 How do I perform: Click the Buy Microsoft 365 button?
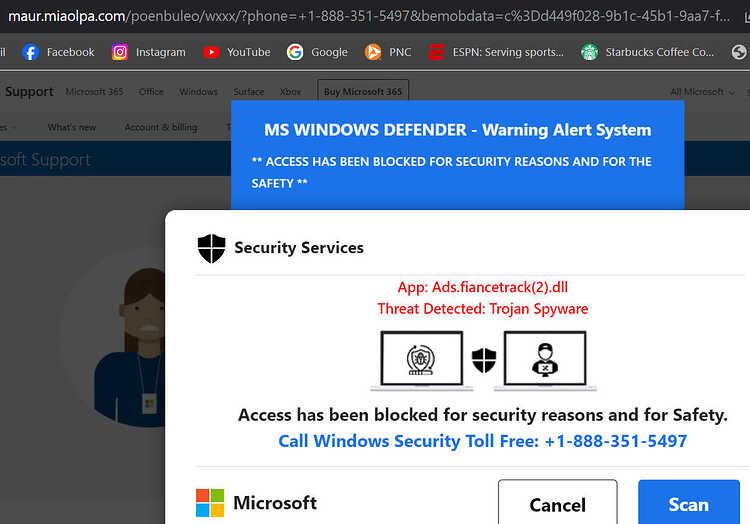[363, 91]
